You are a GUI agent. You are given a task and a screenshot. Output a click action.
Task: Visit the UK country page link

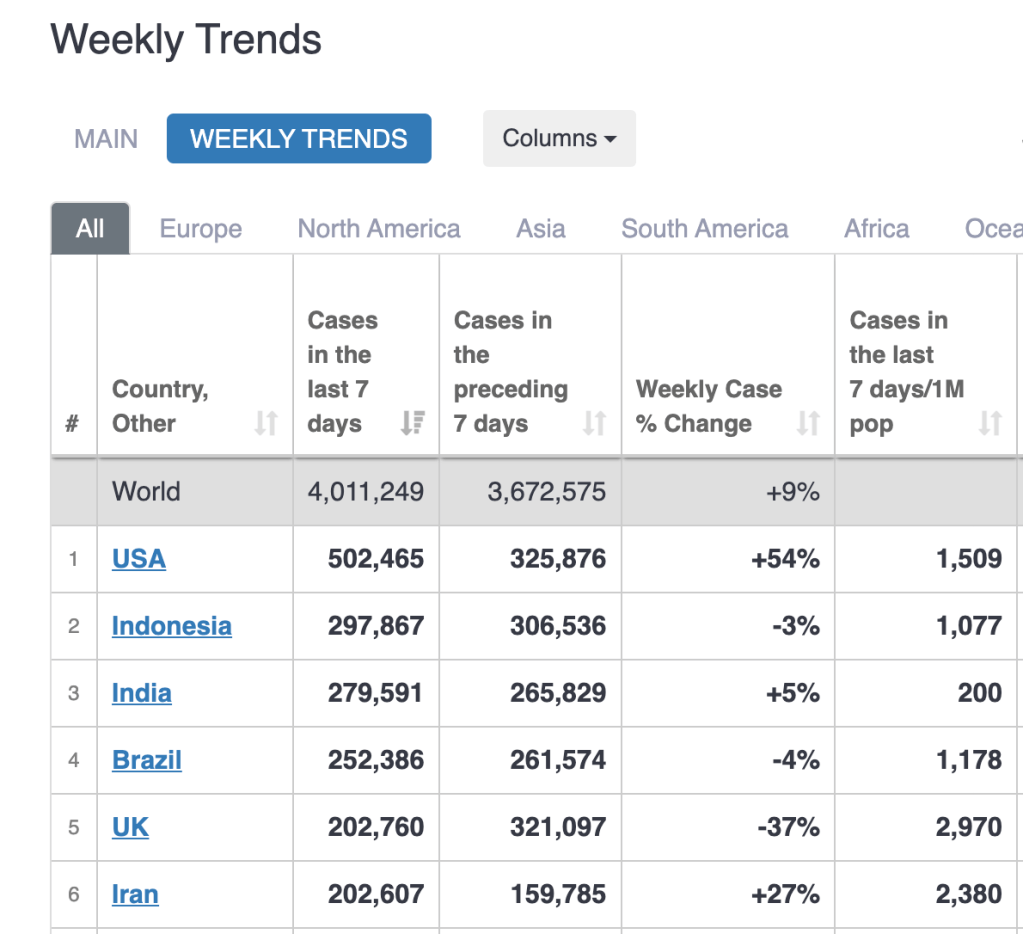point(130,827)
